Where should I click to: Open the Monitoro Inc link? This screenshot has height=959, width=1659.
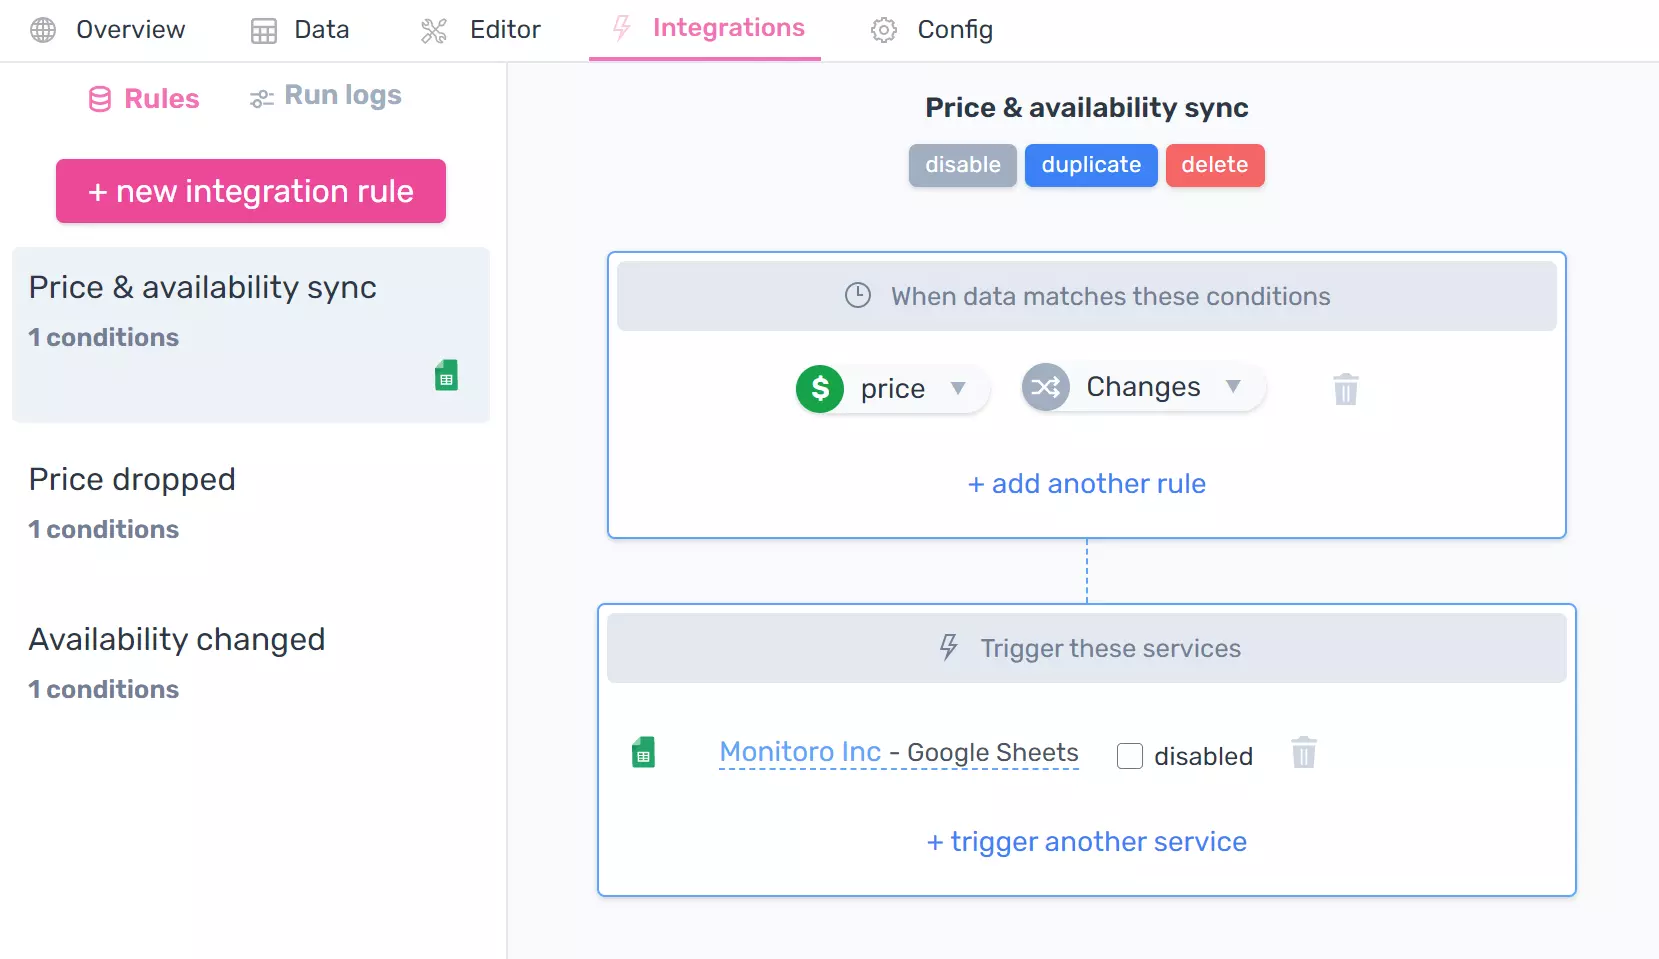click(797, 752)
